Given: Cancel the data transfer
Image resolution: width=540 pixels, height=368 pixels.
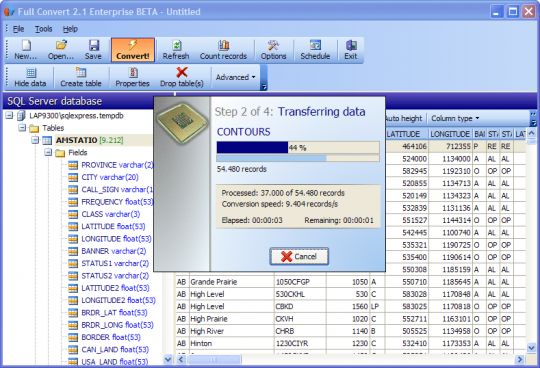Looking at the screenshot, I should pos(299,256).
